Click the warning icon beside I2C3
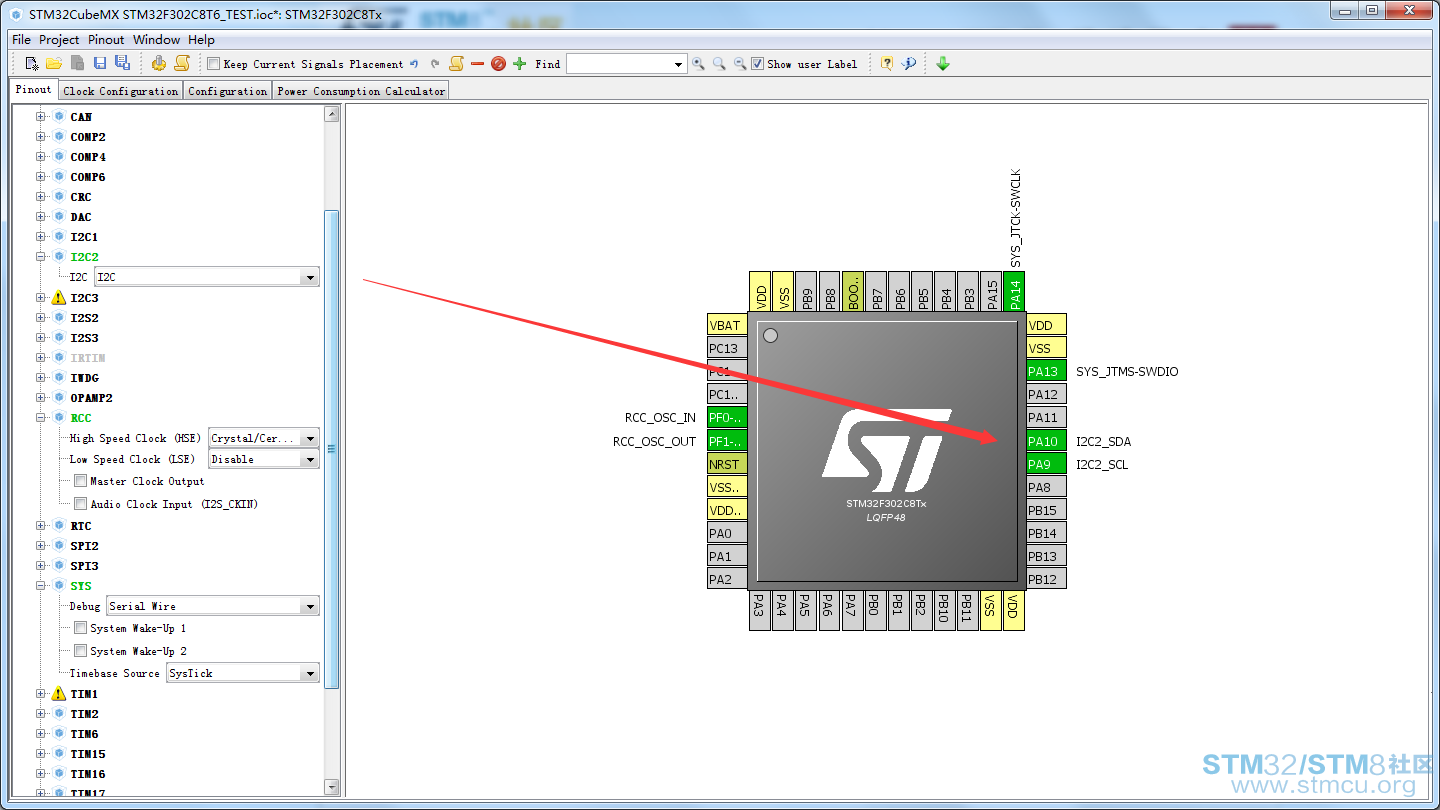This screenshot has width=1440, height=810. point(59,297)
